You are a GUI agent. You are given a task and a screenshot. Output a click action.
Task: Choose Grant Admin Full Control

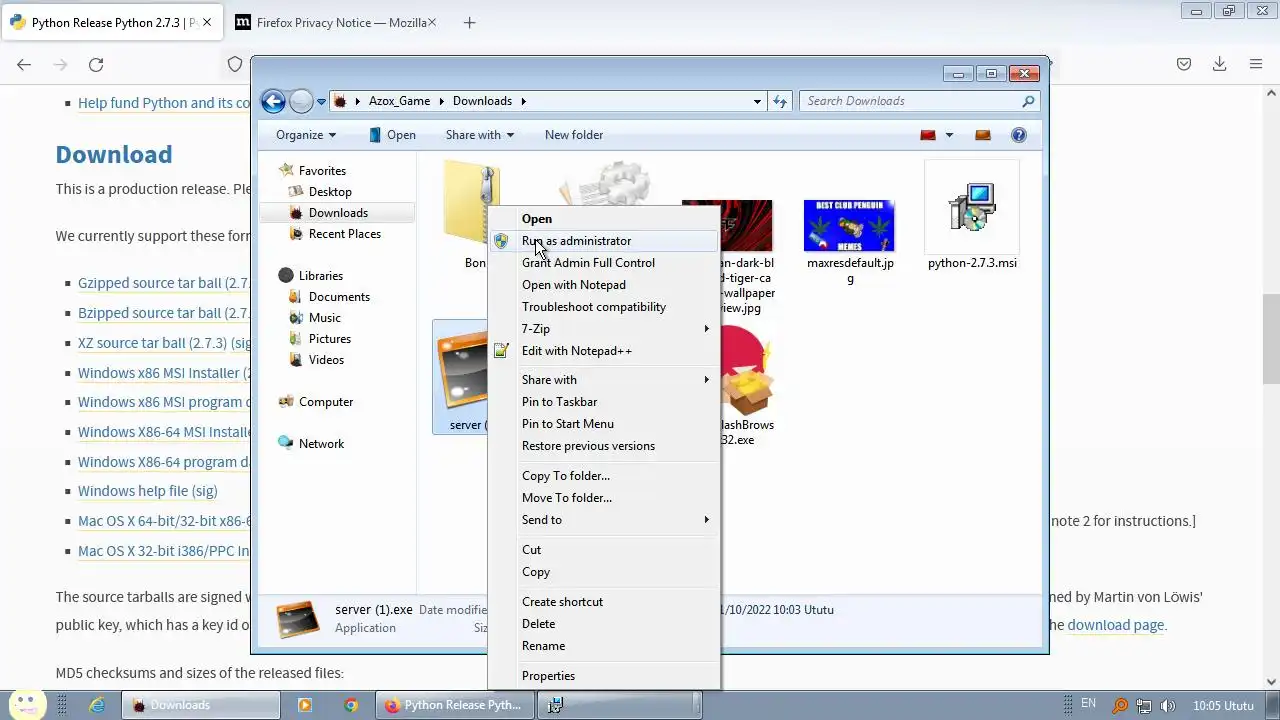pos(604,263)
